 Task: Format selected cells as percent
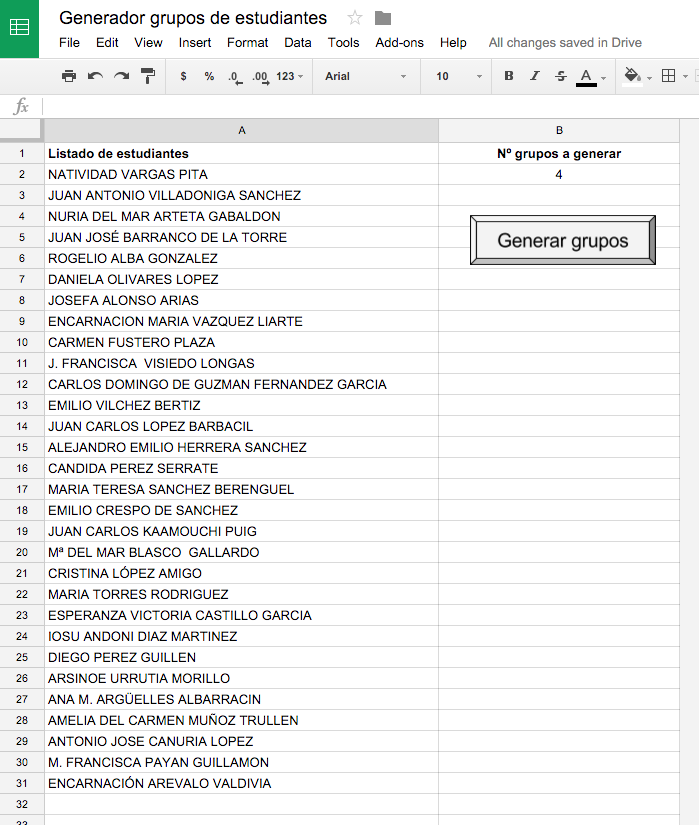coord(209,76)
